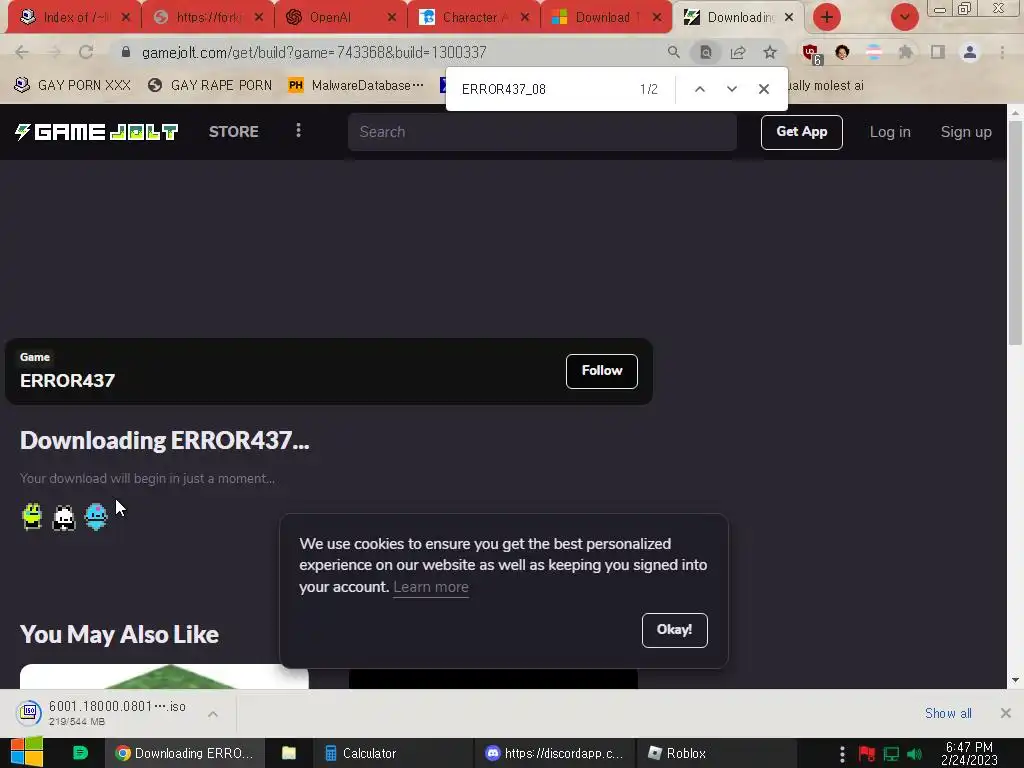Open the Chrome profile avatar
1024x768 pixels.
970,52
